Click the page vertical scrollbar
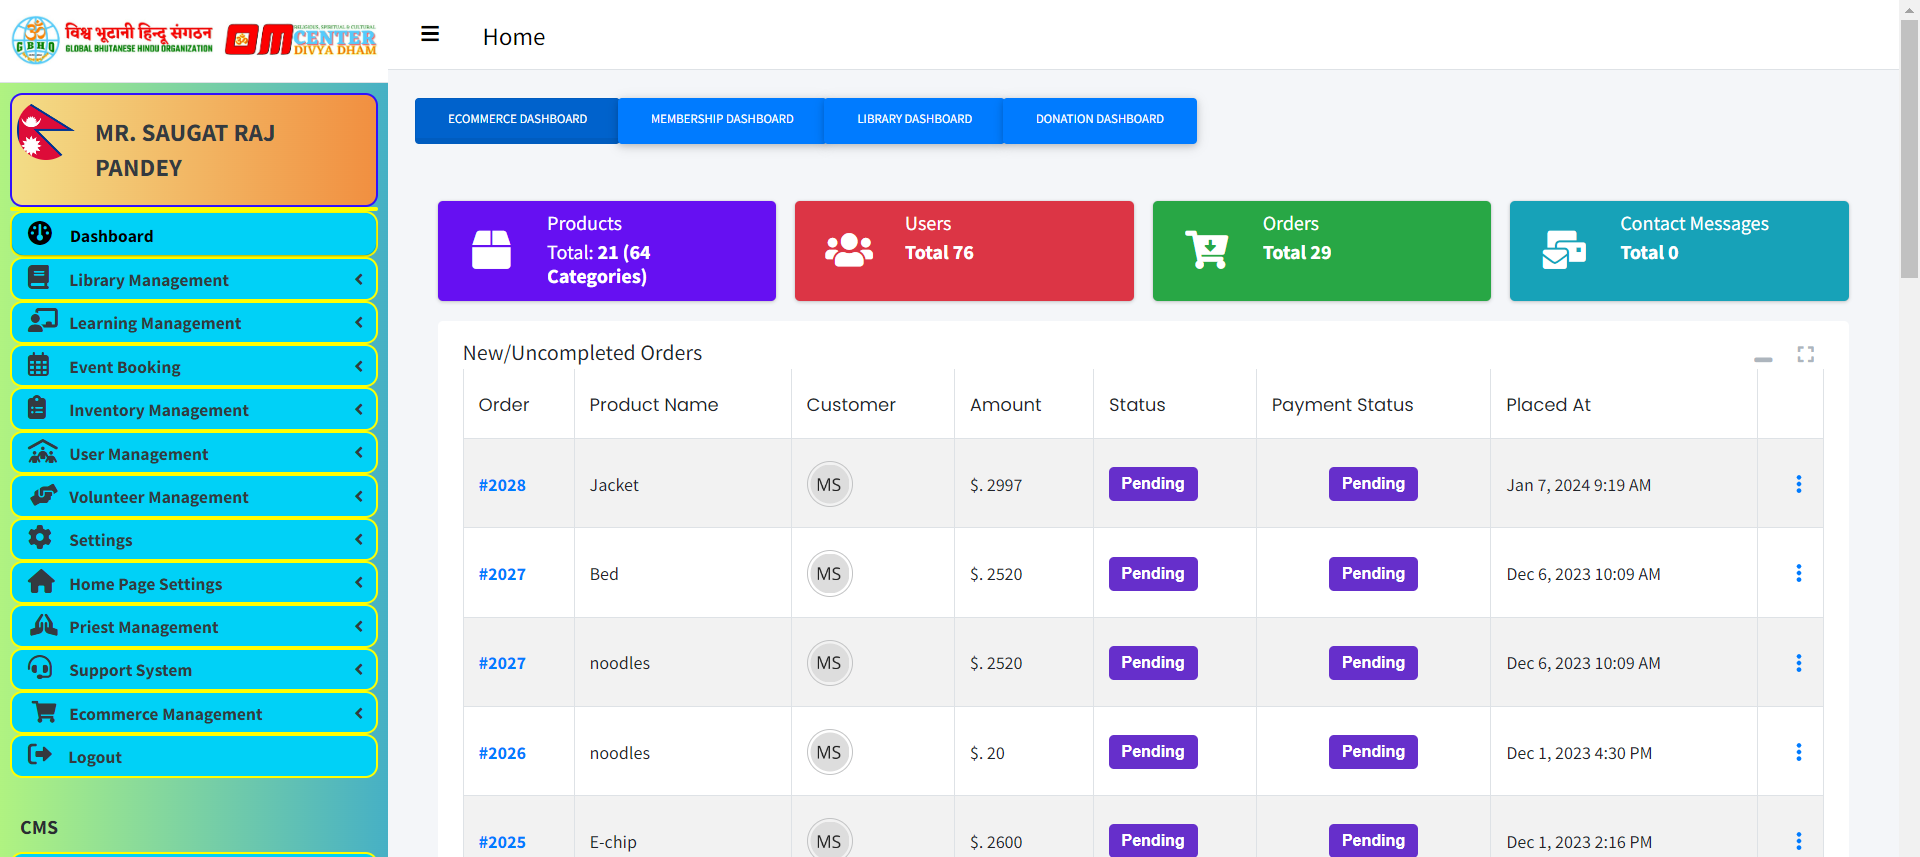1920x857 pixels. click(1909, 150)
